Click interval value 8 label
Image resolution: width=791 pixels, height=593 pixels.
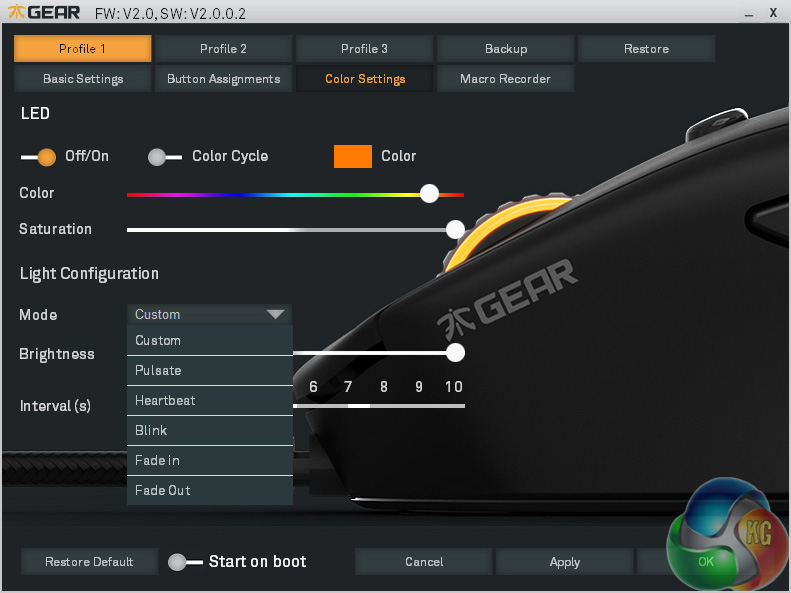point(384,387)
